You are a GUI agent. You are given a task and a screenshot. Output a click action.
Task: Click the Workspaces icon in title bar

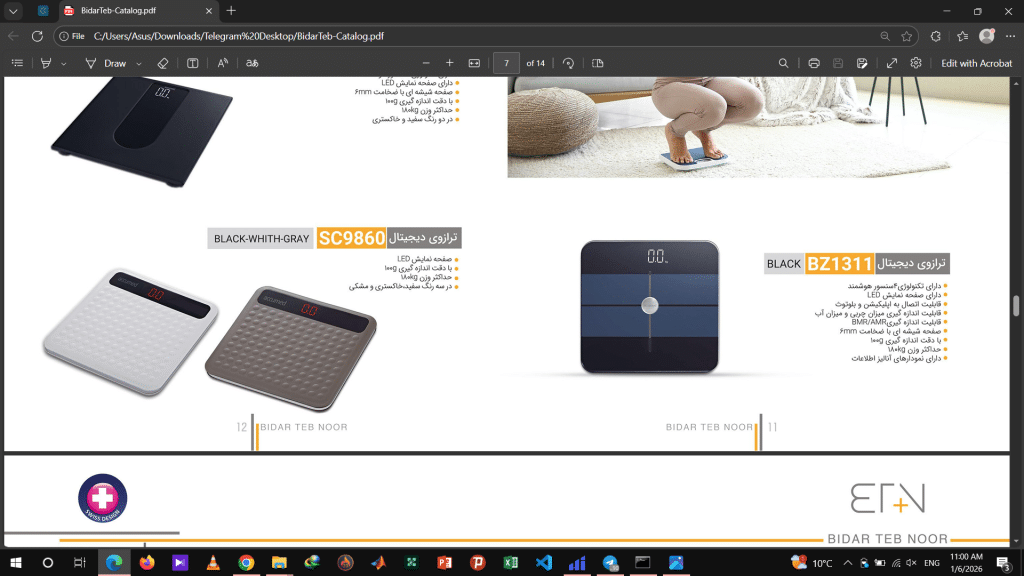tap(43, 11)
